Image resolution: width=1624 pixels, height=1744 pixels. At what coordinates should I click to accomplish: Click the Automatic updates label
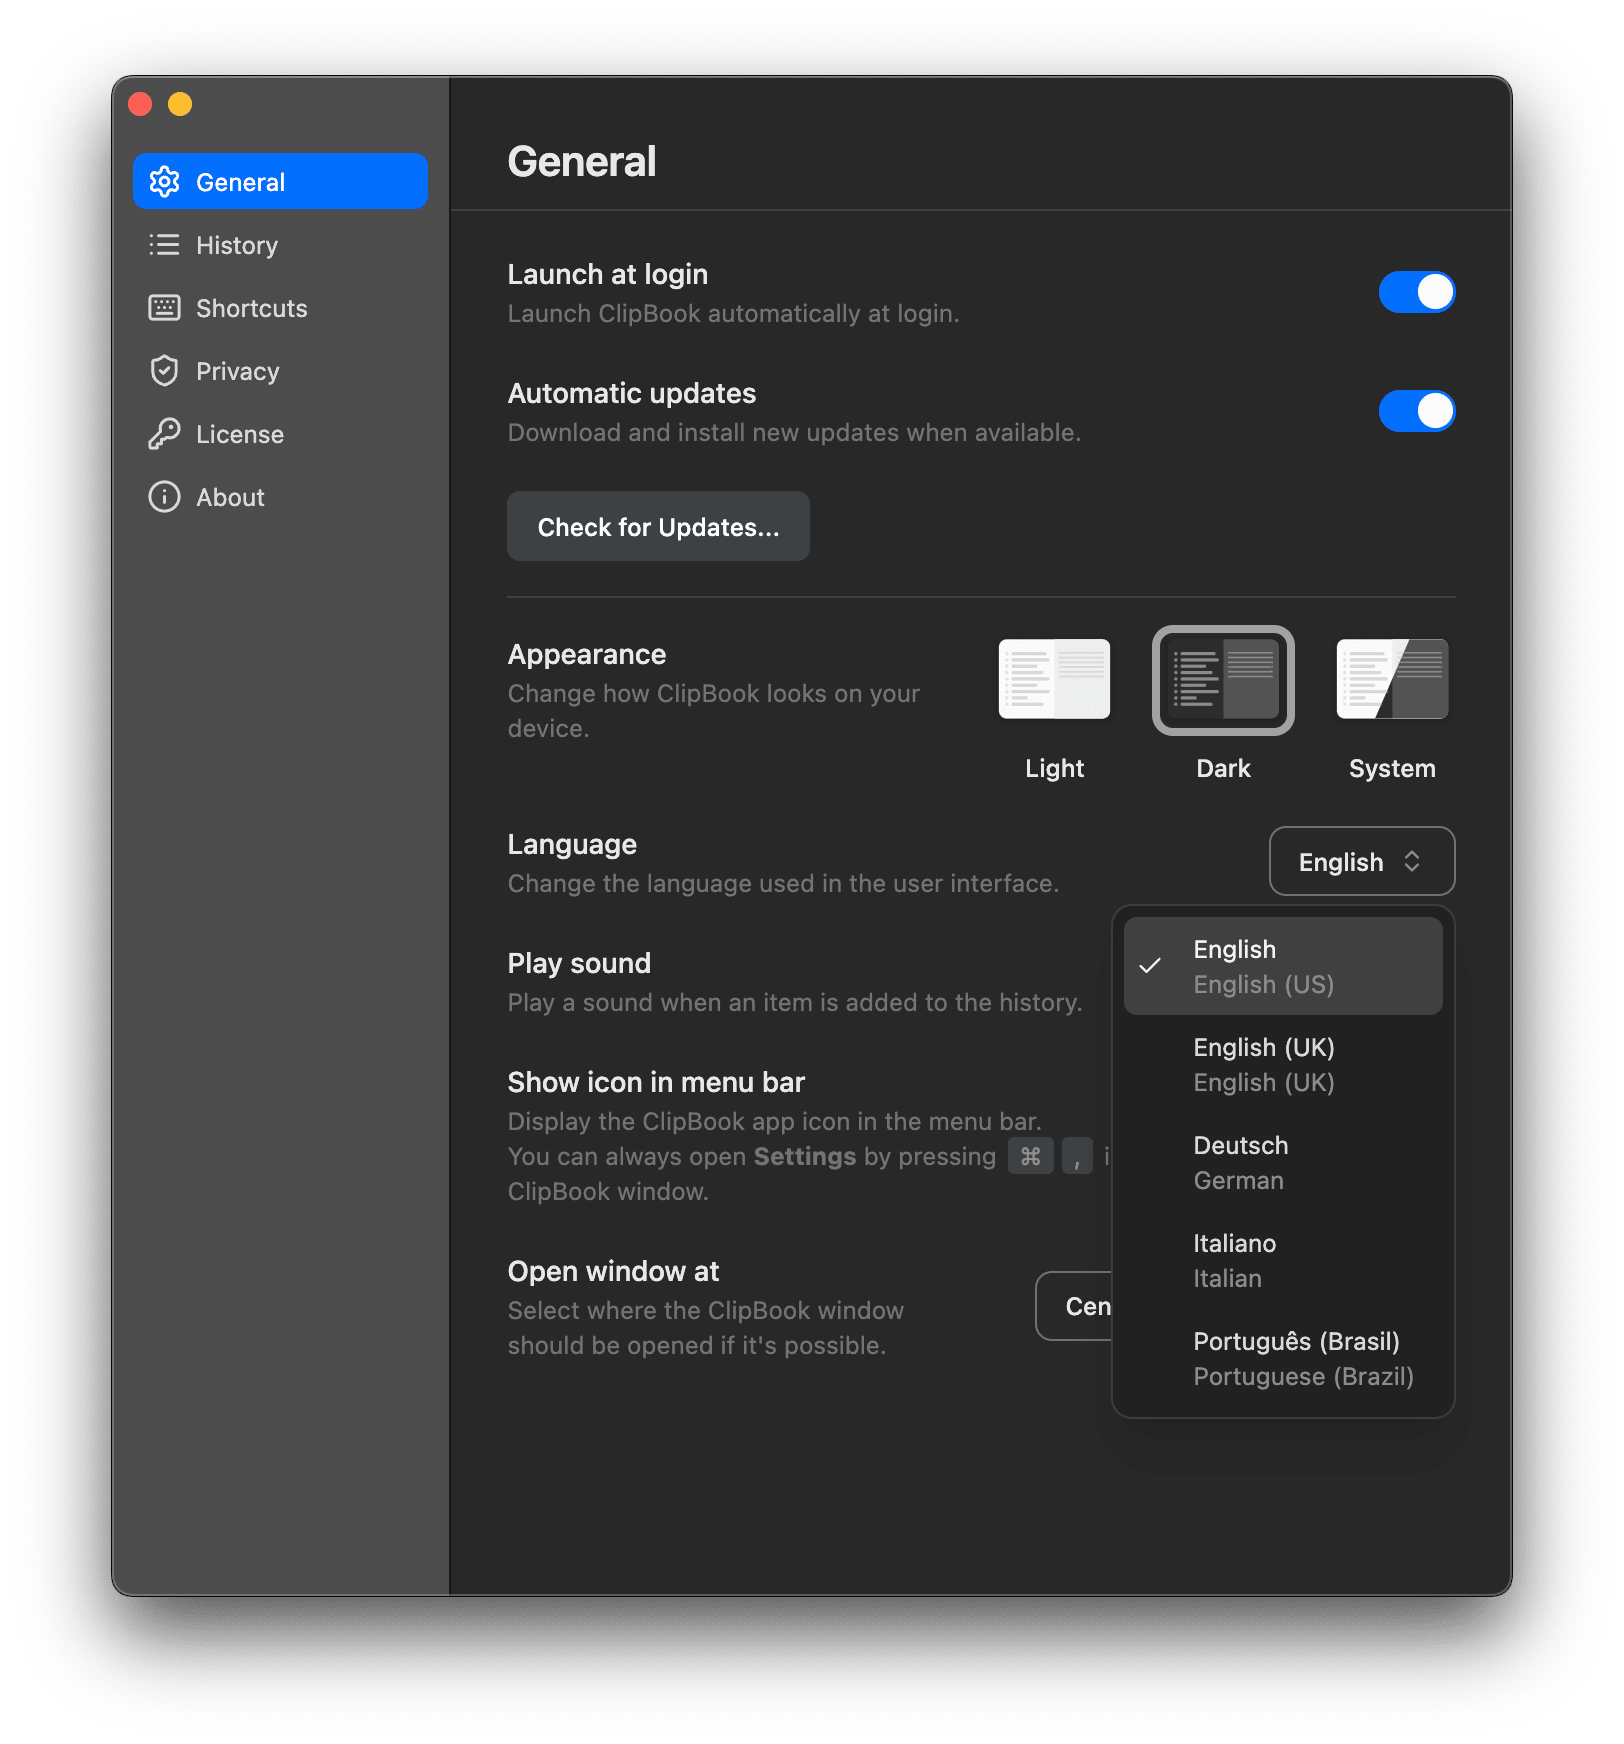632,393
